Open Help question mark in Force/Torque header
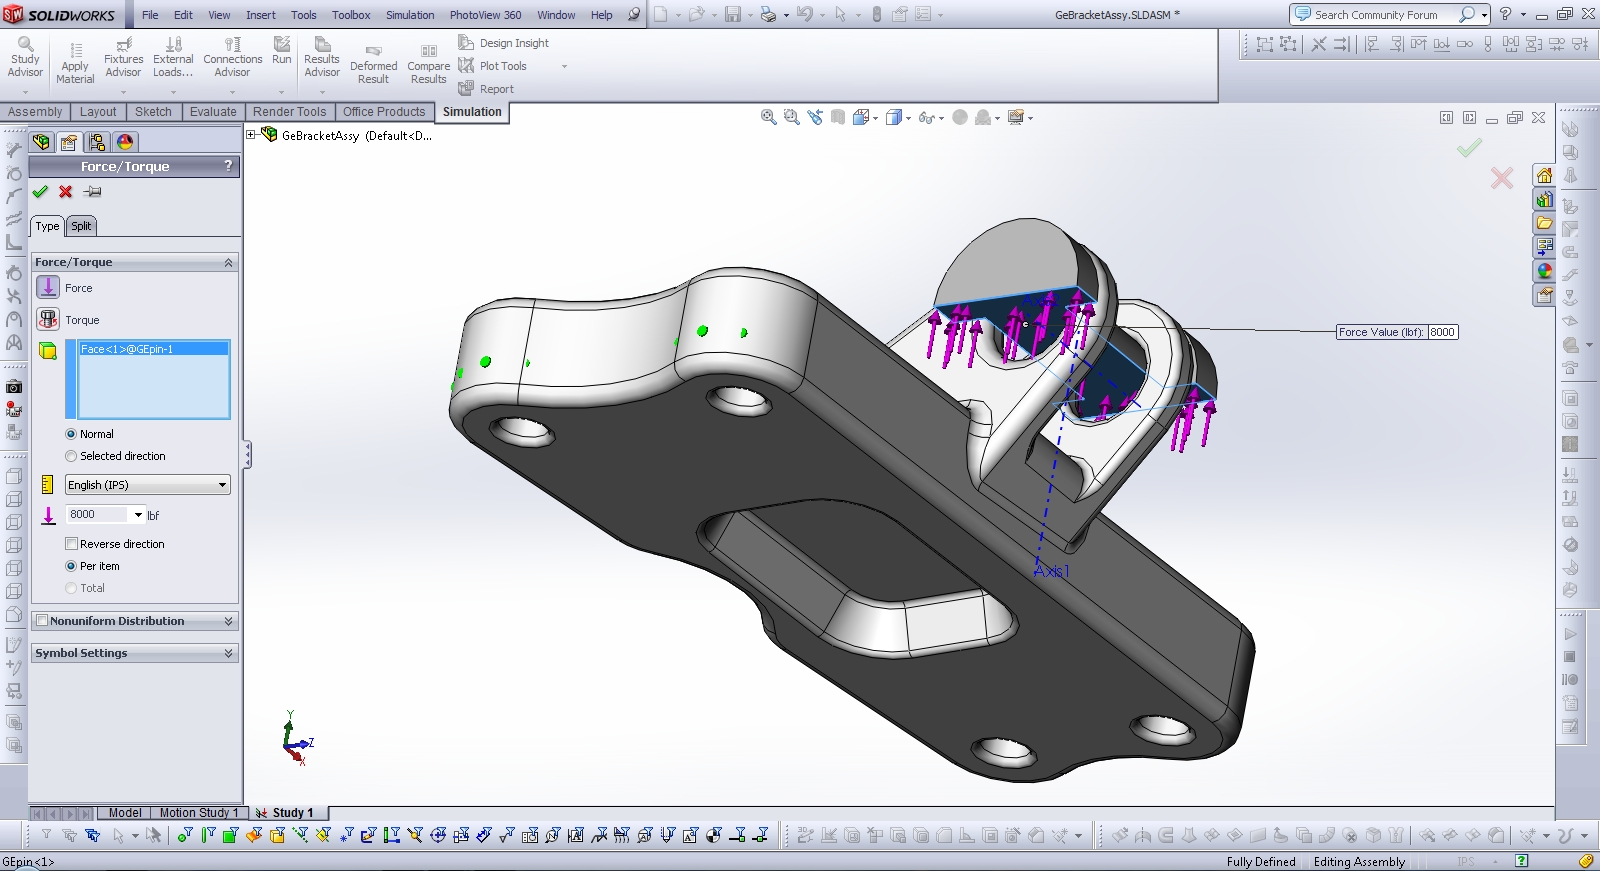Screen dimensions: 1600x871 [x=228, y=166]
